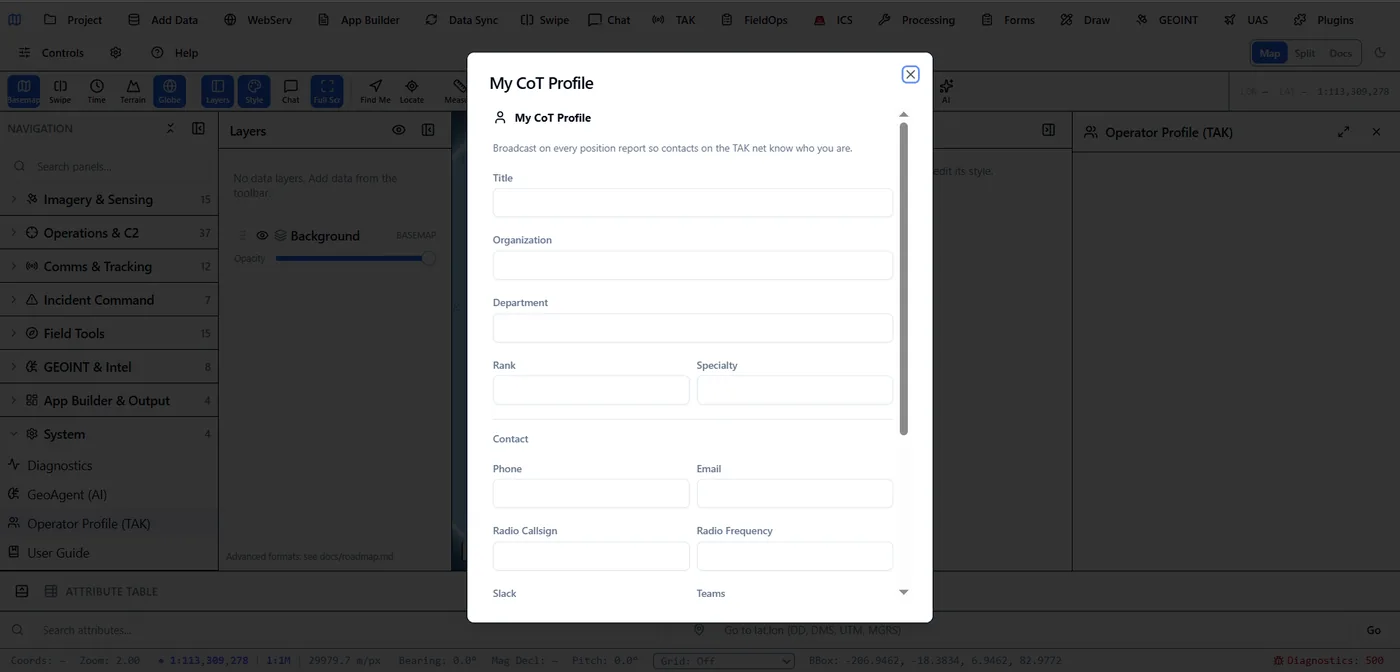Viewport: 1400px width, 672px height.
Task: Open the Project menu
Action: pos(73,20)
